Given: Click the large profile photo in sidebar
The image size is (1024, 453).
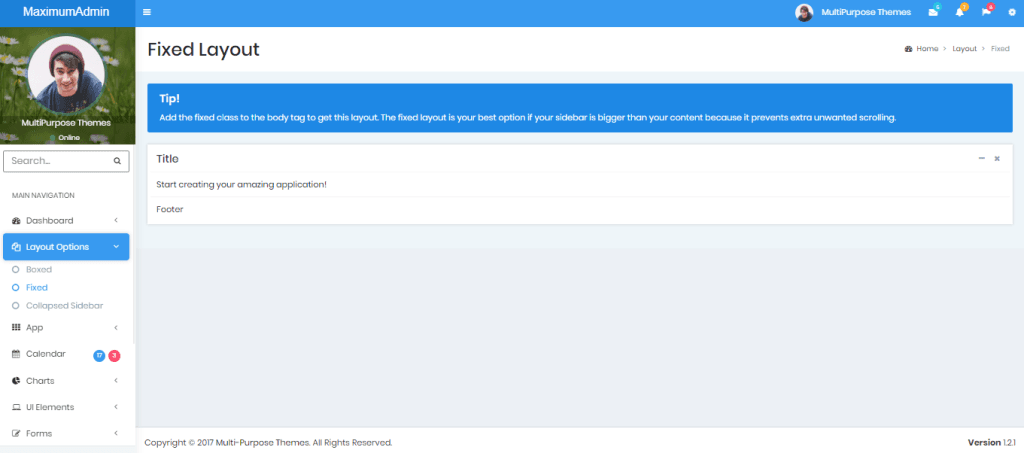Looking at the screenshot, I should point(66,74).
